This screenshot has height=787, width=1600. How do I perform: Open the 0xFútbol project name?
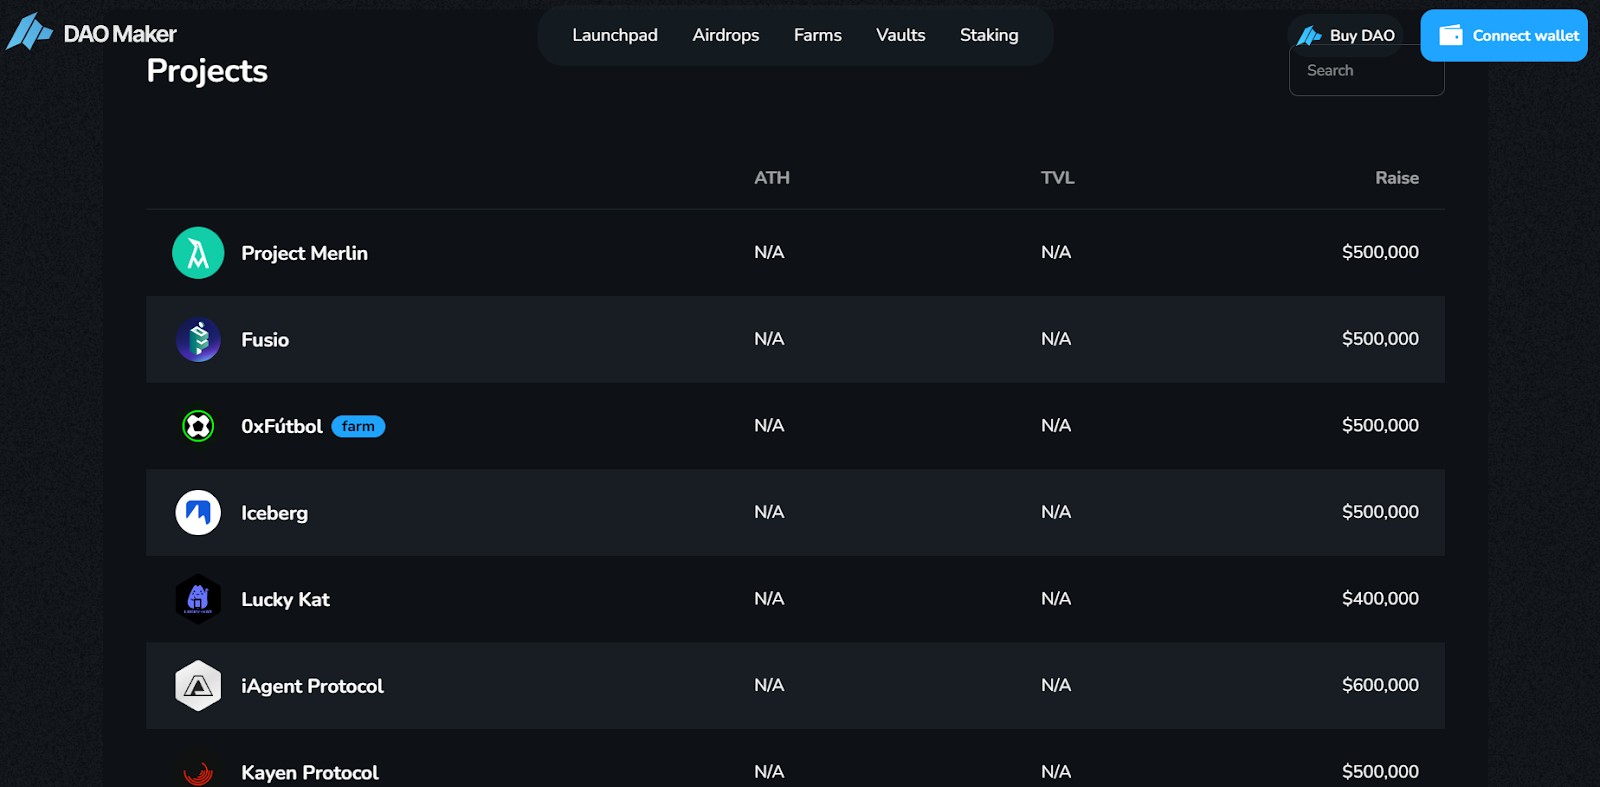(282, 426)
